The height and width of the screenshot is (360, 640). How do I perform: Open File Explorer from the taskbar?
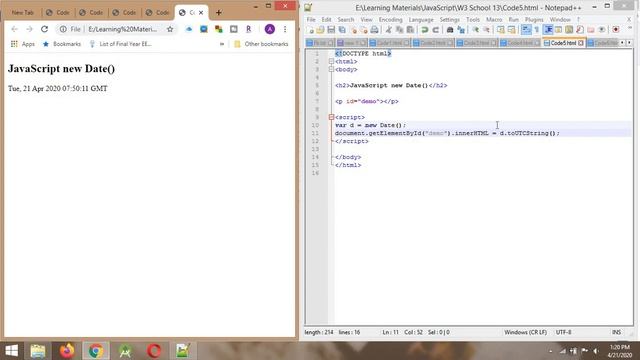(x=38, y=351)
